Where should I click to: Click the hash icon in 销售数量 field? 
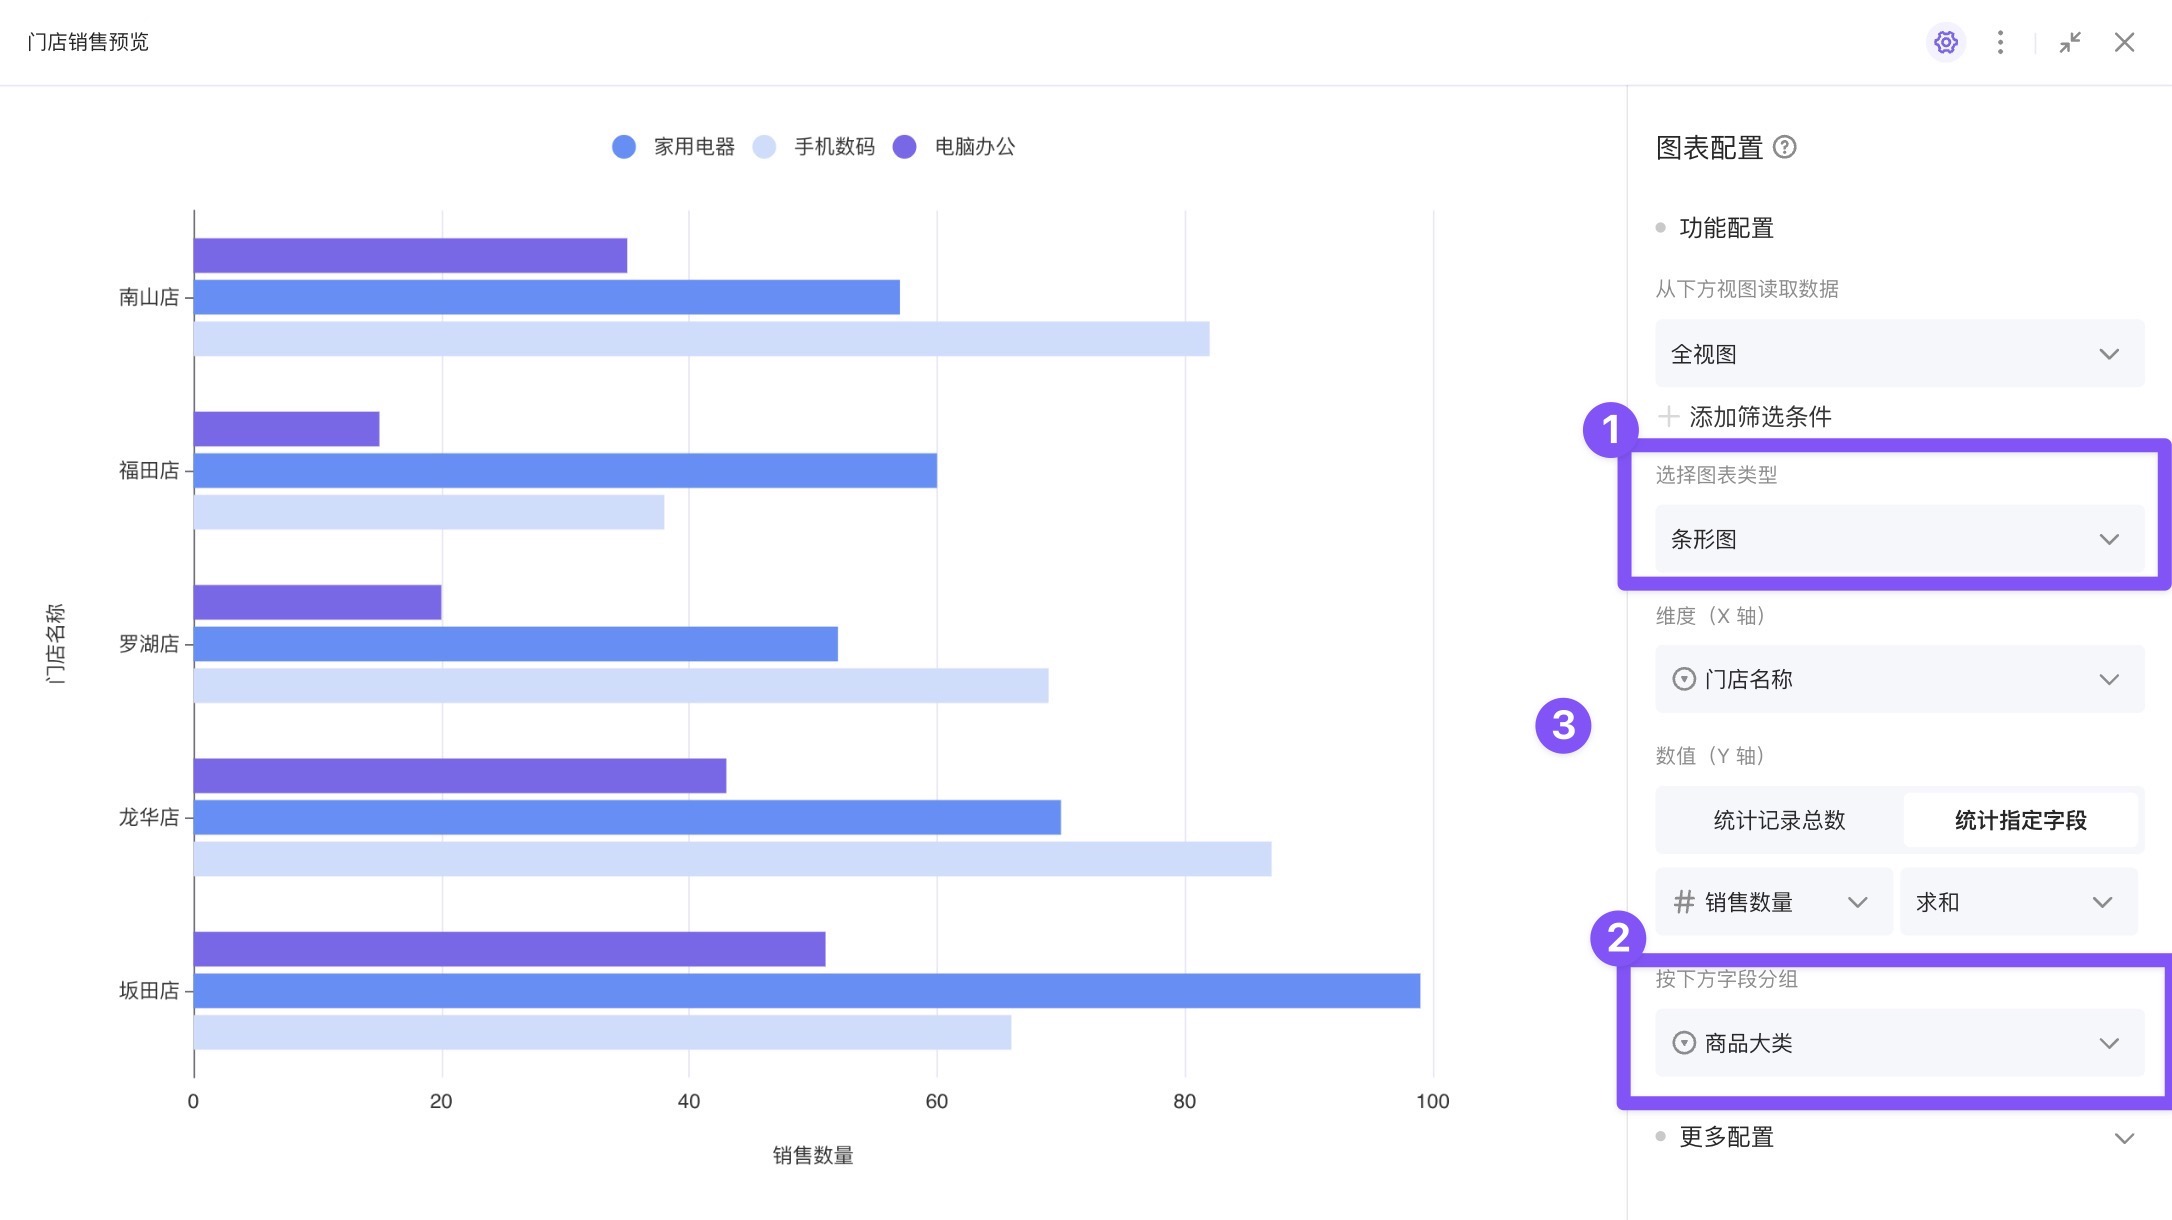[1684, 902]
